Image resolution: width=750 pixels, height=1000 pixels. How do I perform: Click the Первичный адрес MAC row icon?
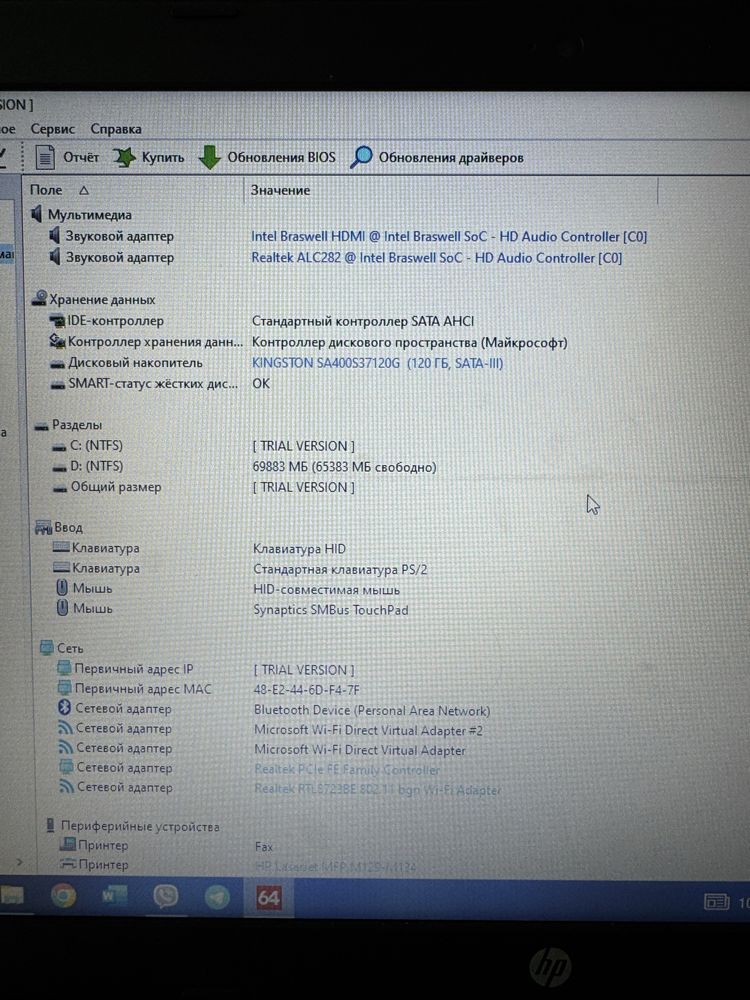tap(64, 688)
